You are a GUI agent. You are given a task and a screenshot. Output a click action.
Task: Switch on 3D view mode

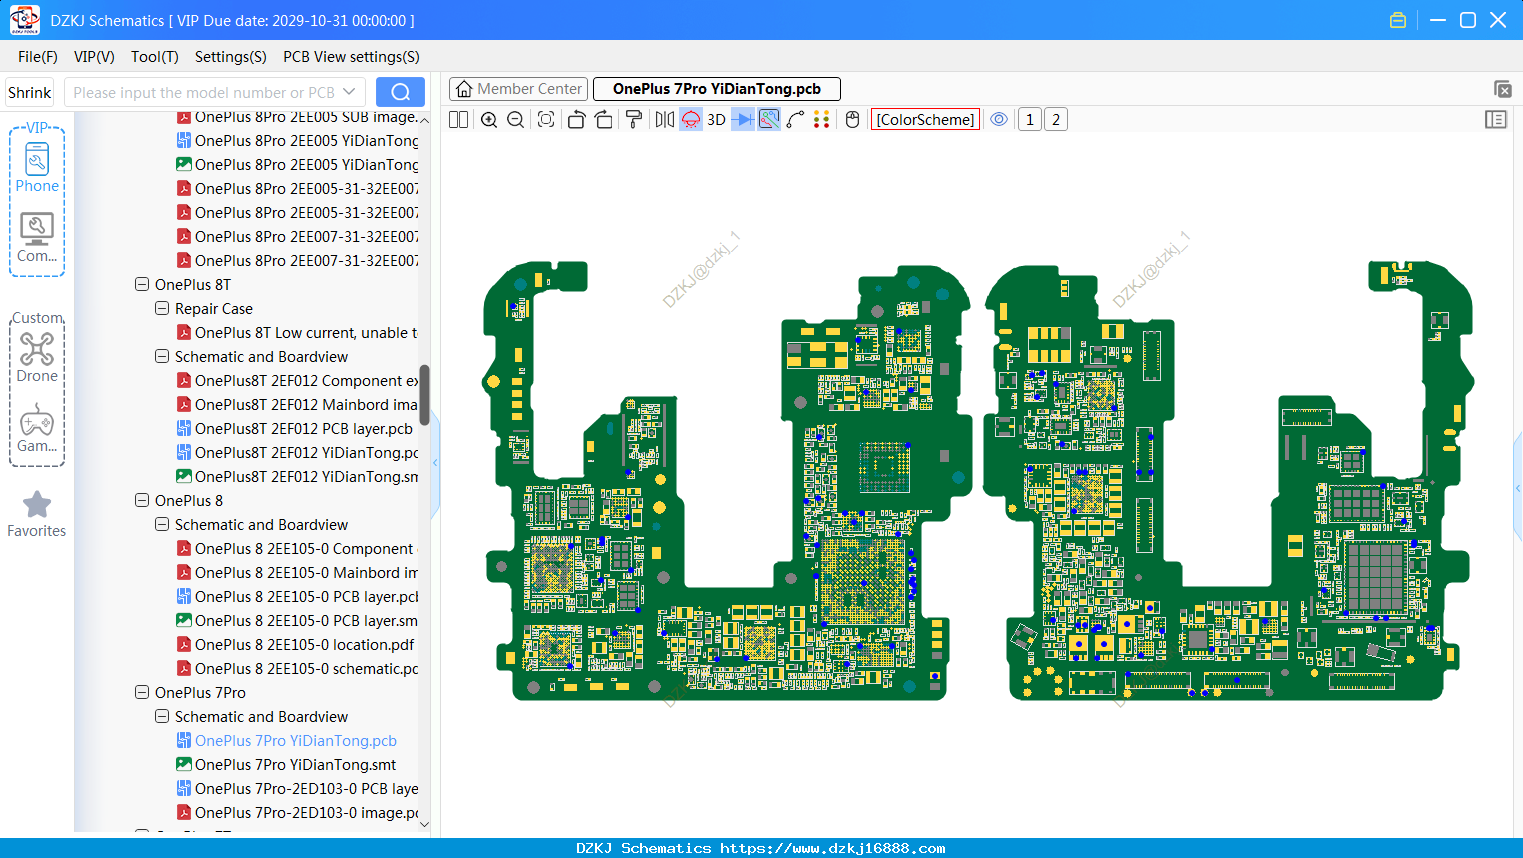pos(716,120)
